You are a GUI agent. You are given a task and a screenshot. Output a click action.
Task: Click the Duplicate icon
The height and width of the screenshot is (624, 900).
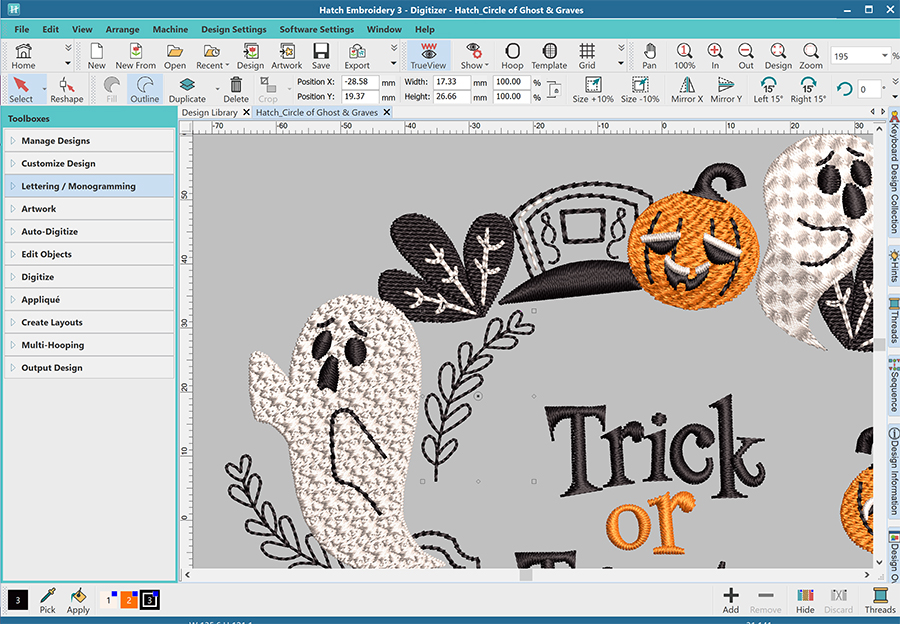[187, 88]
